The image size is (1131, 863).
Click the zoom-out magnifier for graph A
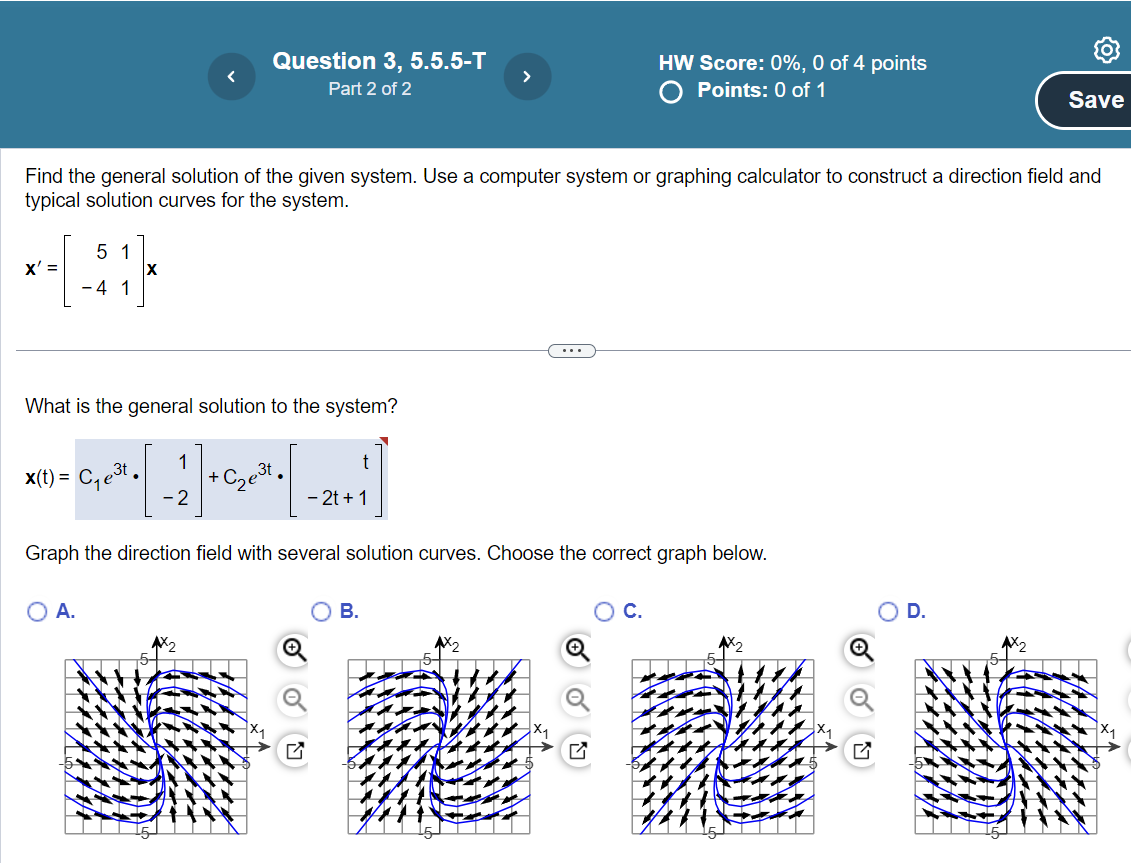tap(290, 700)
